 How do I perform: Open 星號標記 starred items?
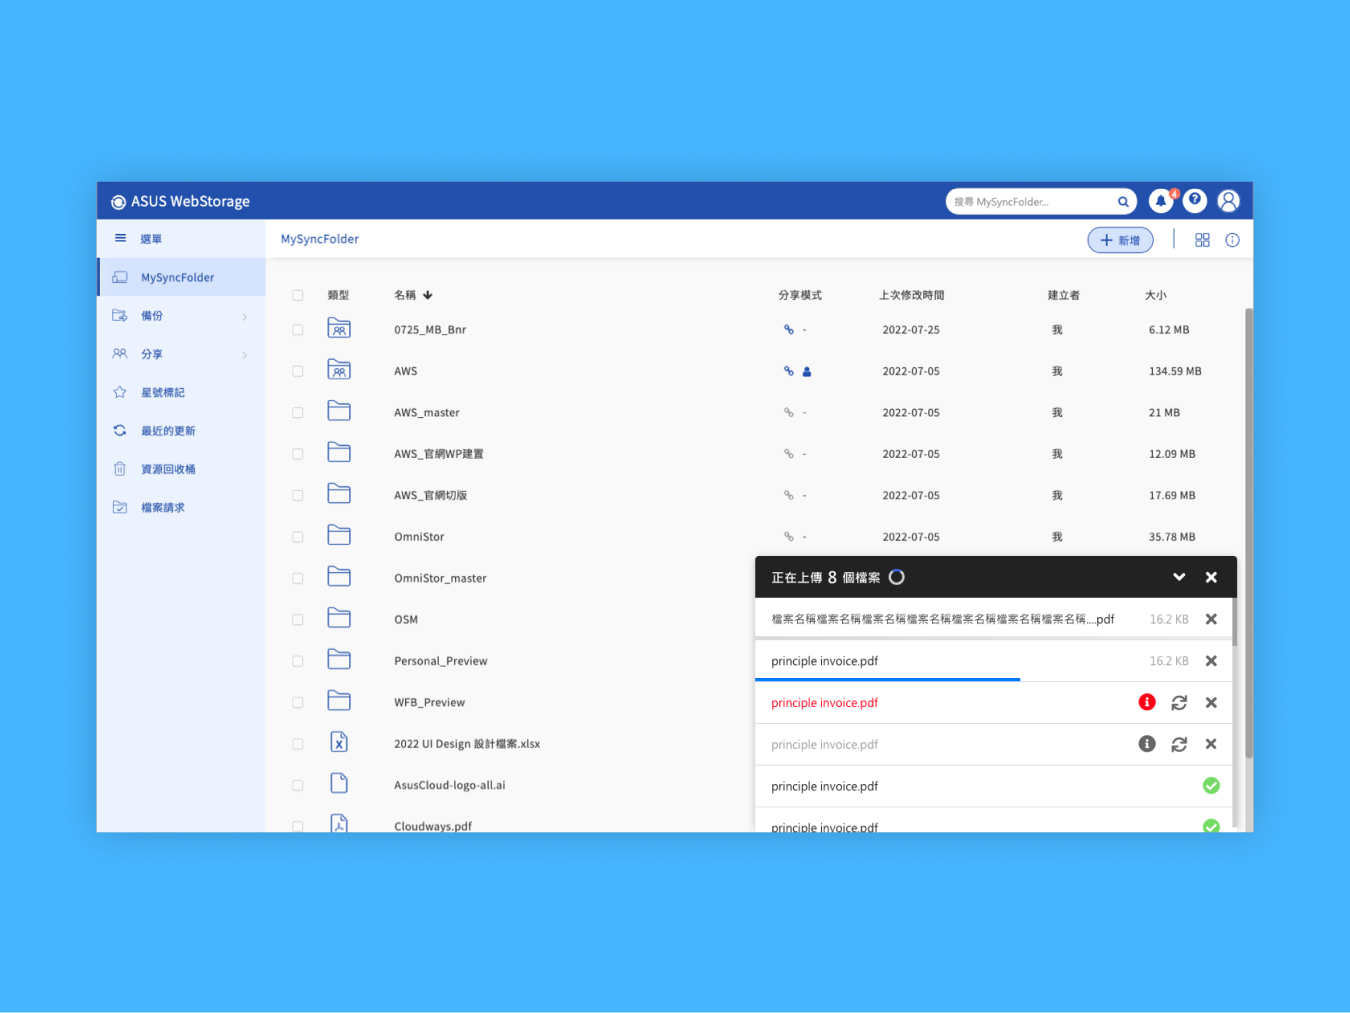click(182, 392)
